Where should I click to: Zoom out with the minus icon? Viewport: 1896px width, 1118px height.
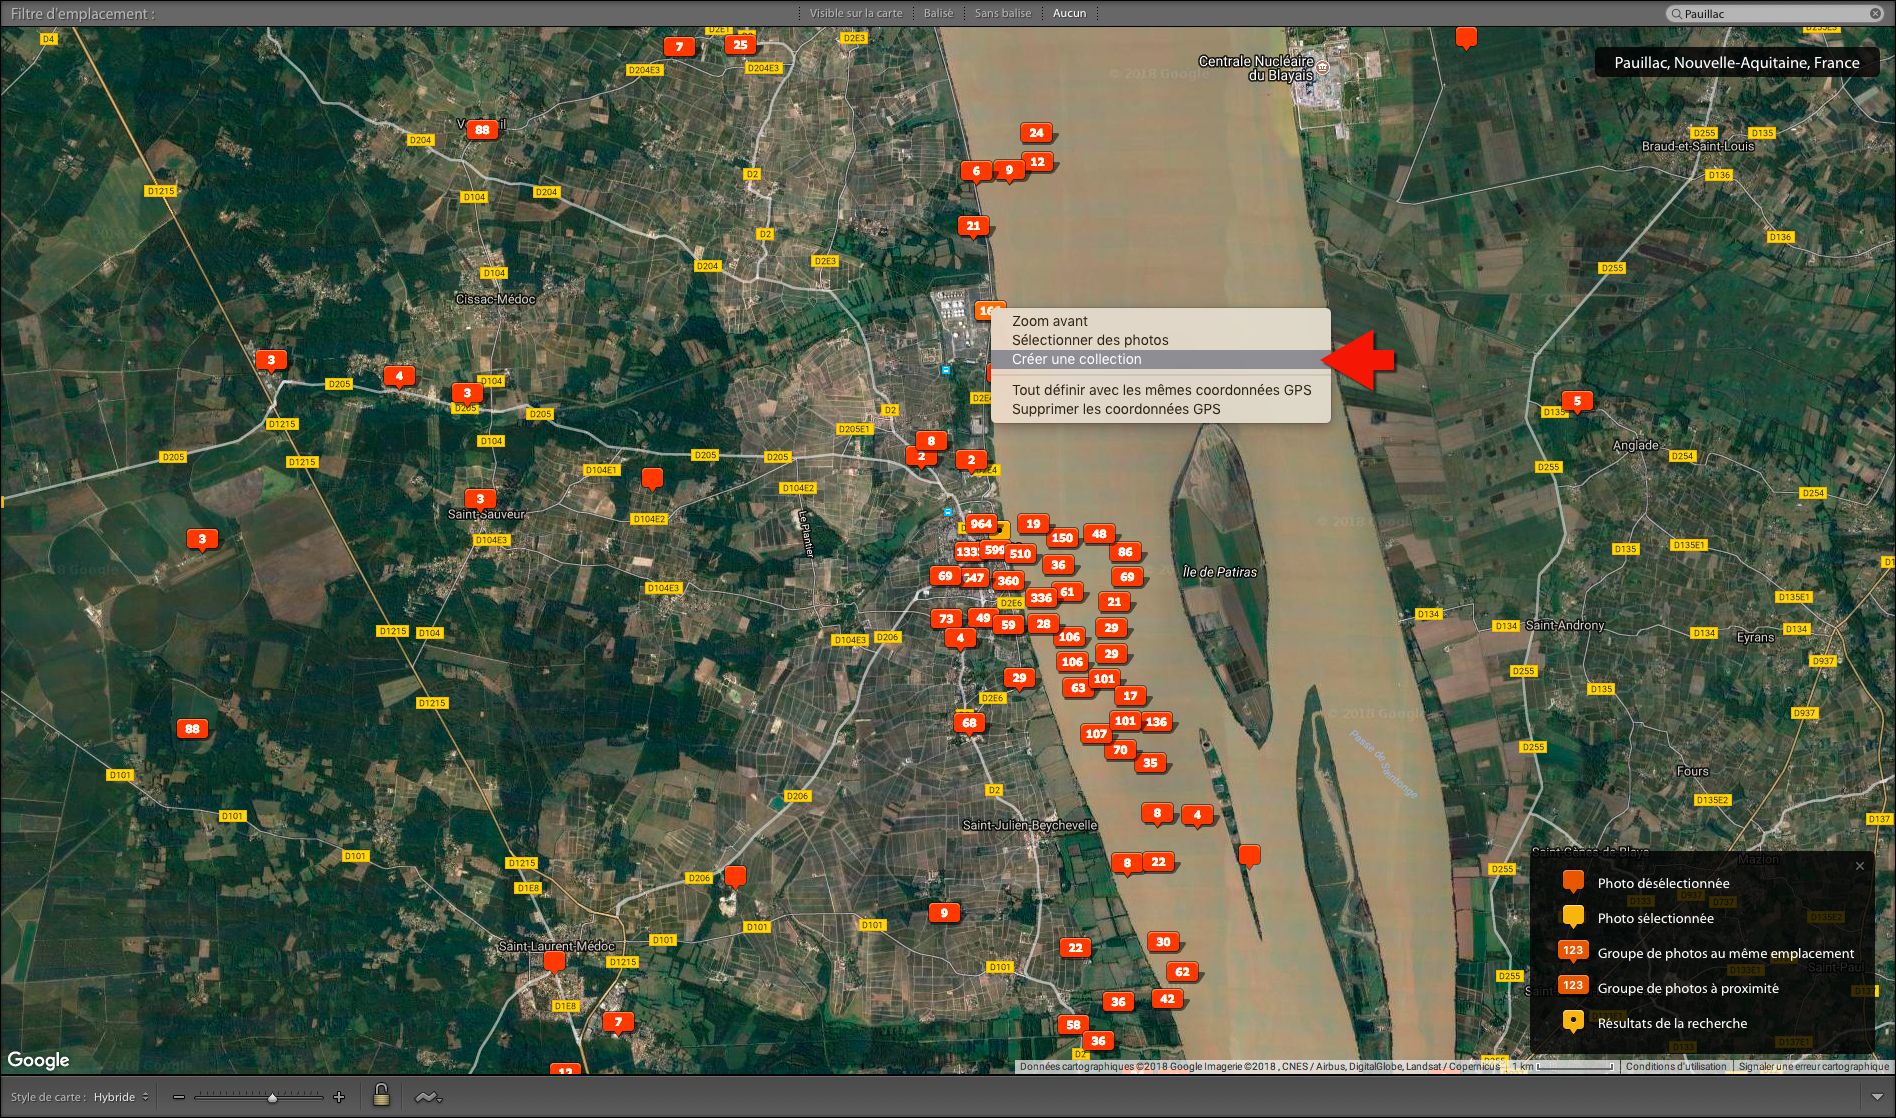[x=178, y=1097]
